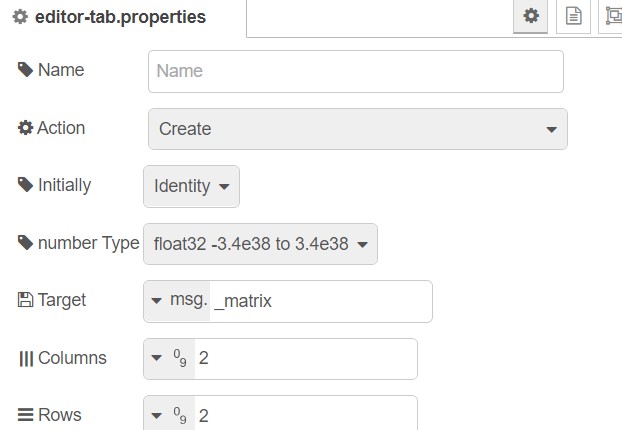Click the tag icon next to Name
This screenshot has height=430, width=622.
click(x=25, y=70)
